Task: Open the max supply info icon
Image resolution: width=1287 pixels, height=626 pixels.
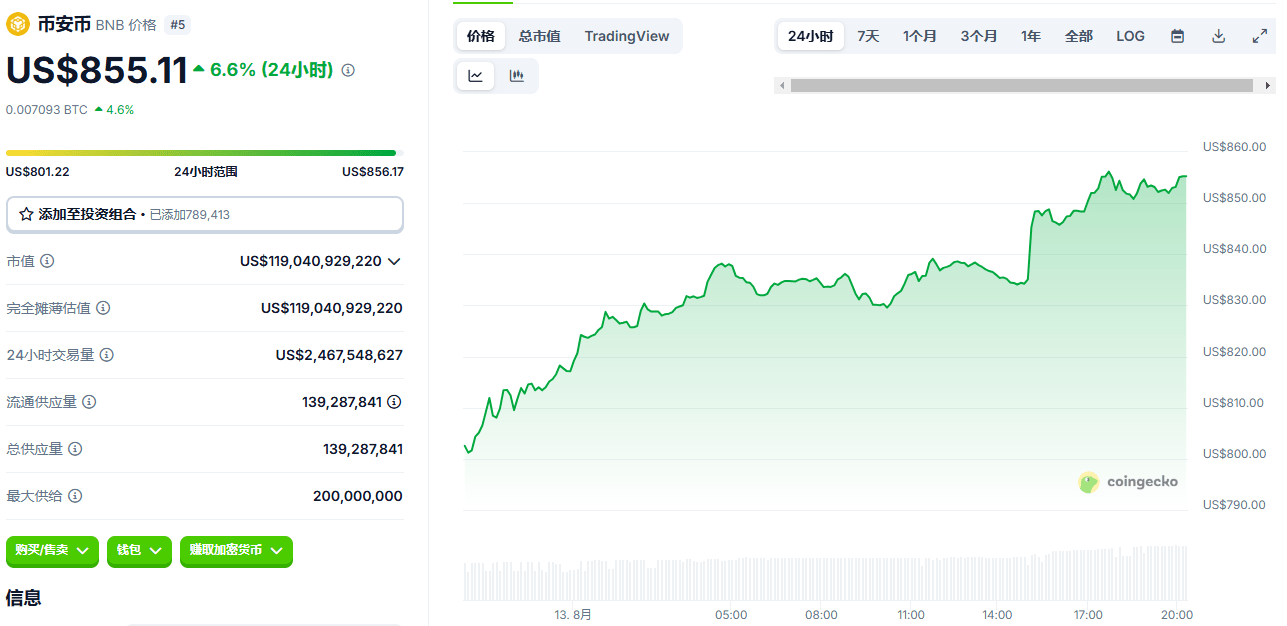Action: pos(75,496)
